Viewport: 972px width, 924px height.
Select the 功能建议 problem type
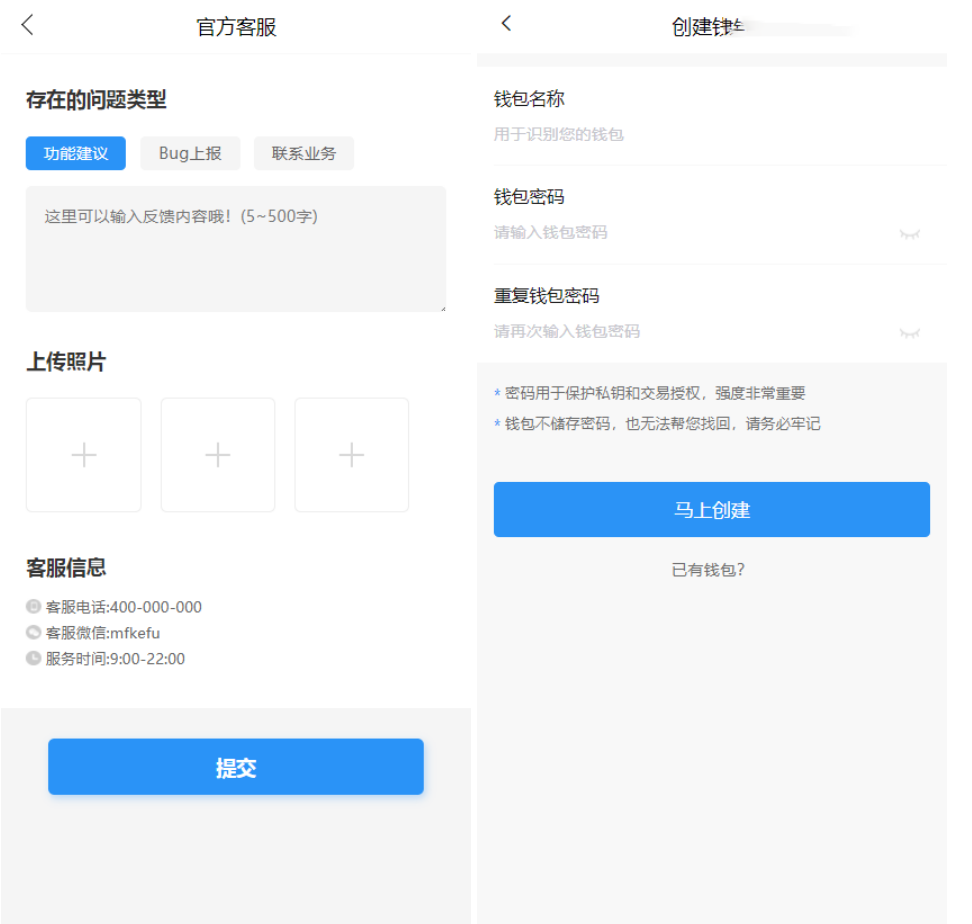click(x=76, y=154)
